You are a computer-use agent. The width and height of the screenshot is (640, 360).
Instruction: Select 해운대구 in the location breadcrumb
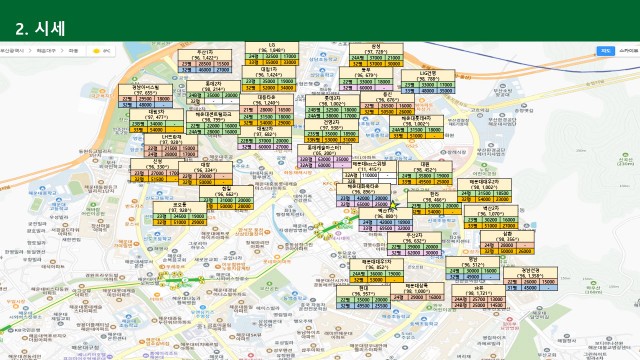(45, 51)
